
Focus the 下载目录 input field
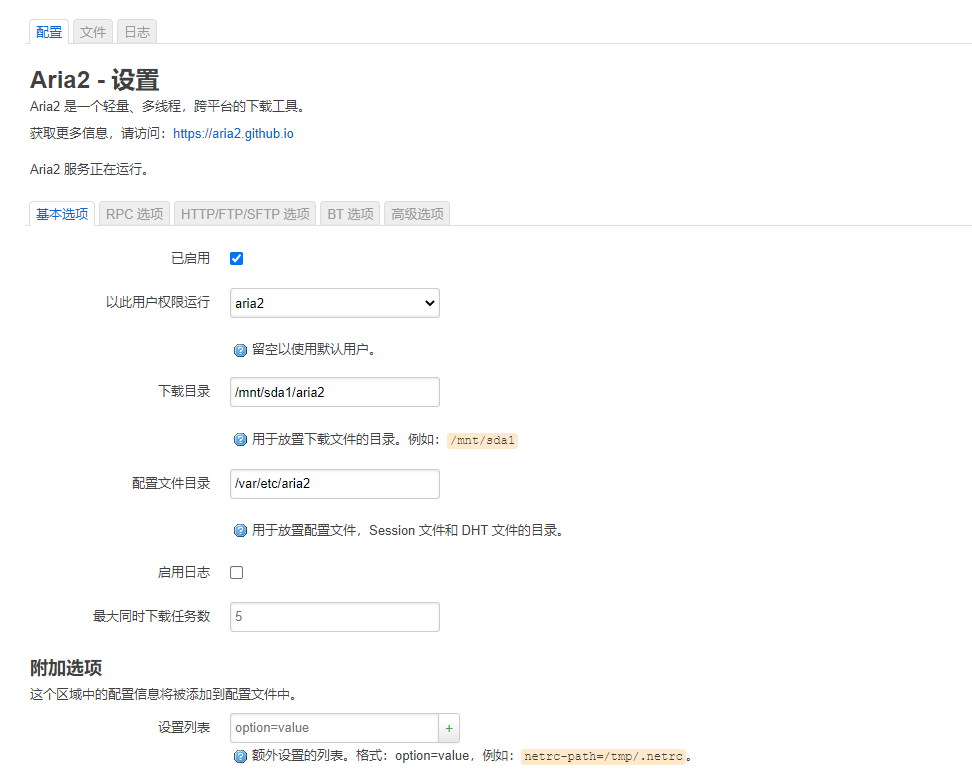pos(335,392)
